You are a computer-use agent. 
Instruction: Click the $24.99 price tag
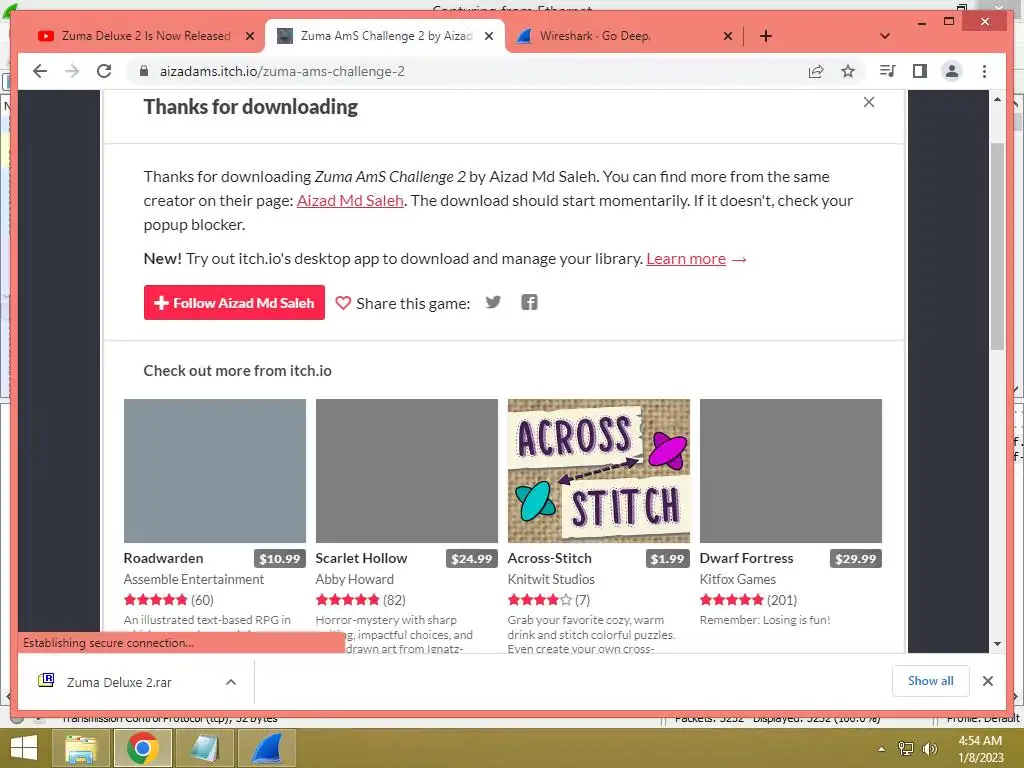click(472, 559)
